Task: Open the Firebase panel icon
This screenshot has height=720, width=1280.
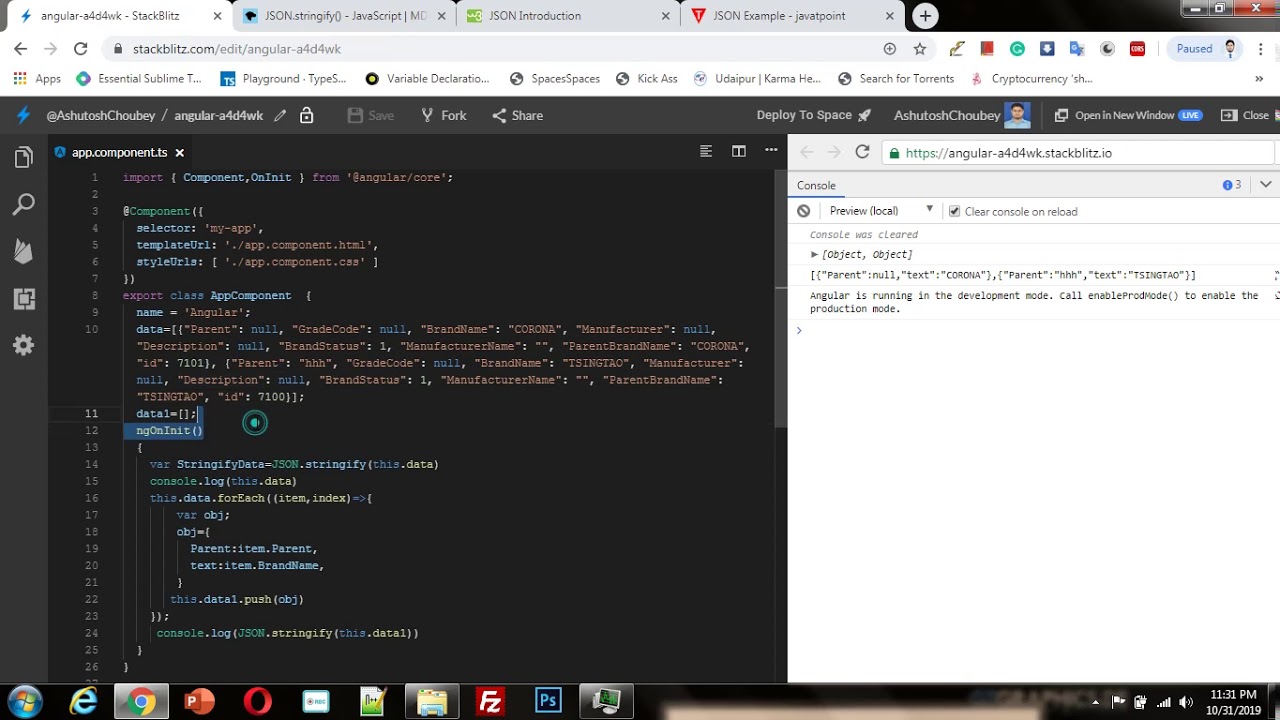Action: point(24,251)
